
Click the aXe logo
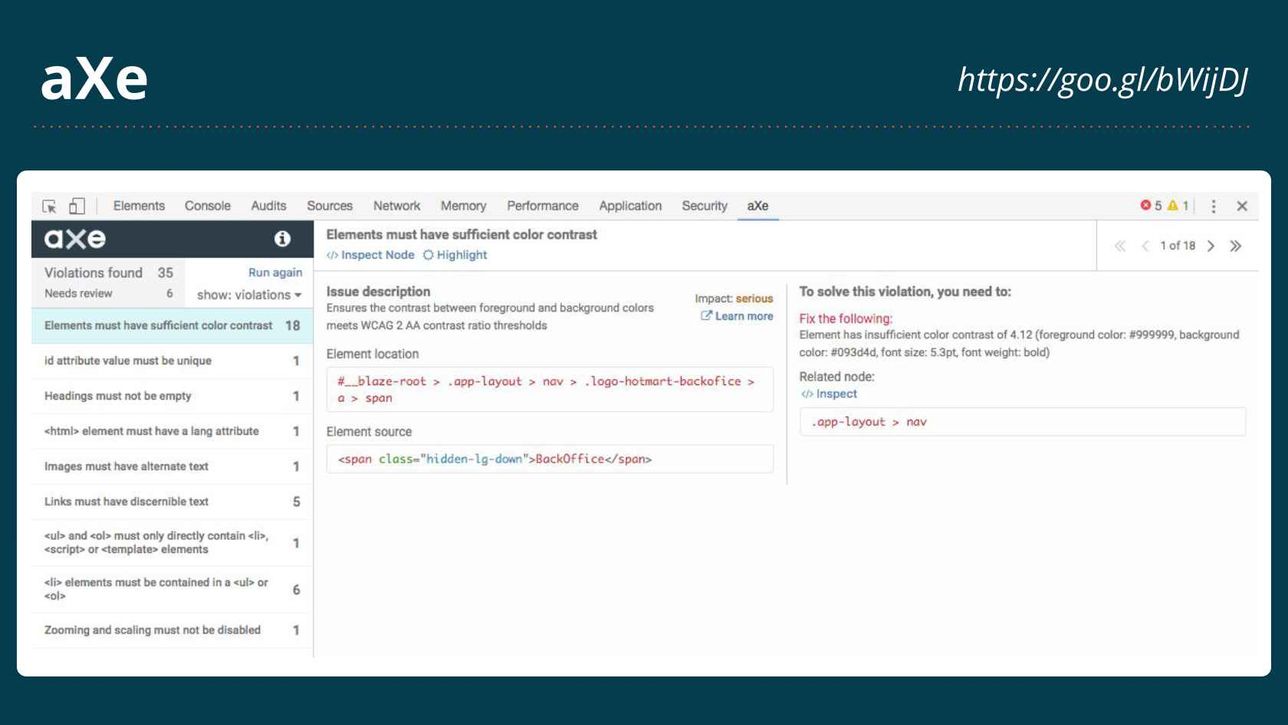(75, 239)
